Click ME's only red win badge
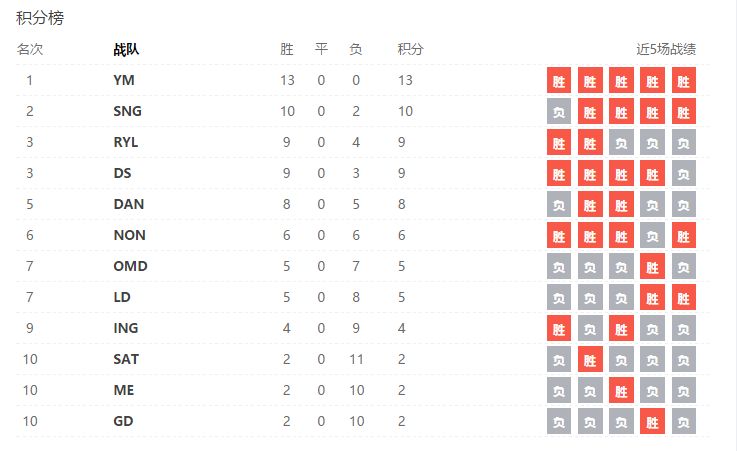737x451 pixels. click(621, 391)
